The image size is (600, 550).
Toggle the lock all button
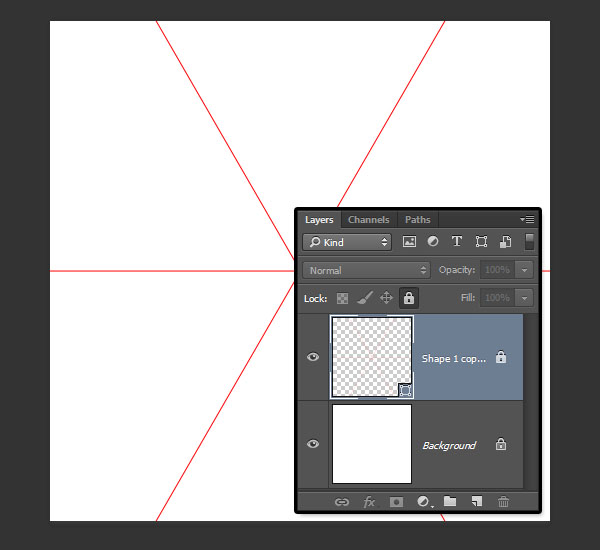[x=408, y=298]
